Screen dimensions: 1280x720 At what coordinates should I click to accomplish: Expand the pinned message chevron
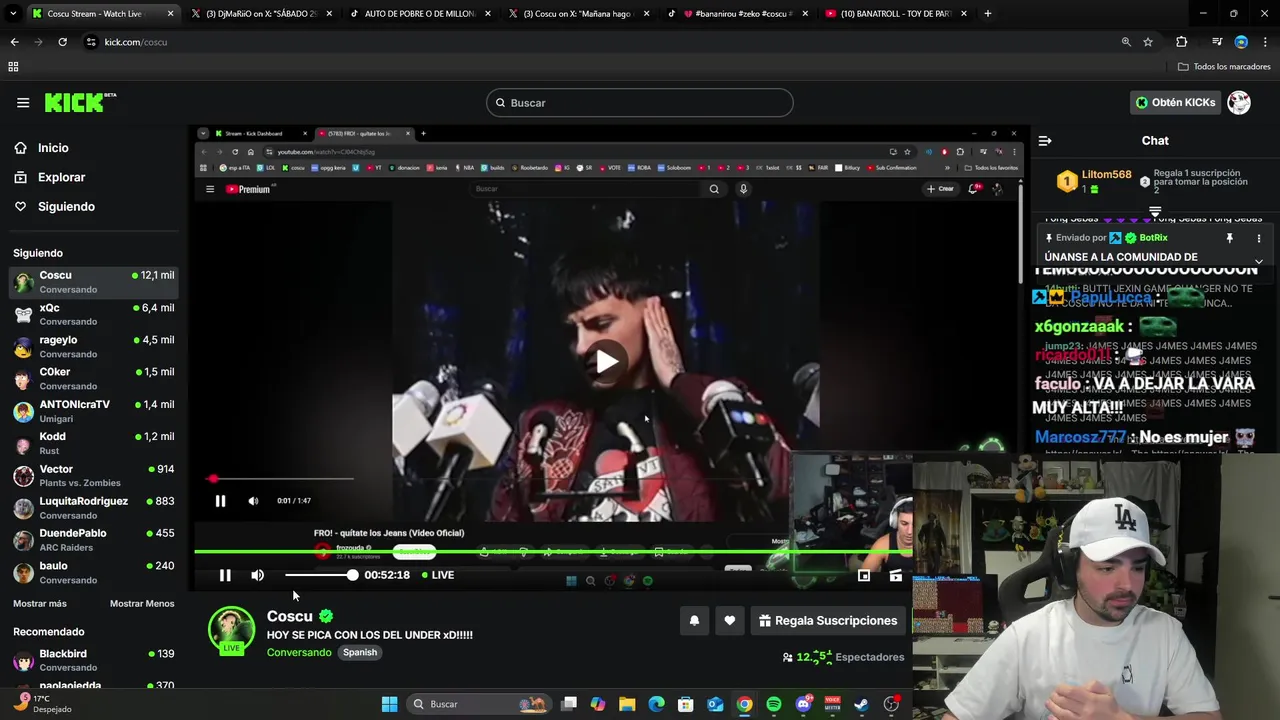(1259, 261)
